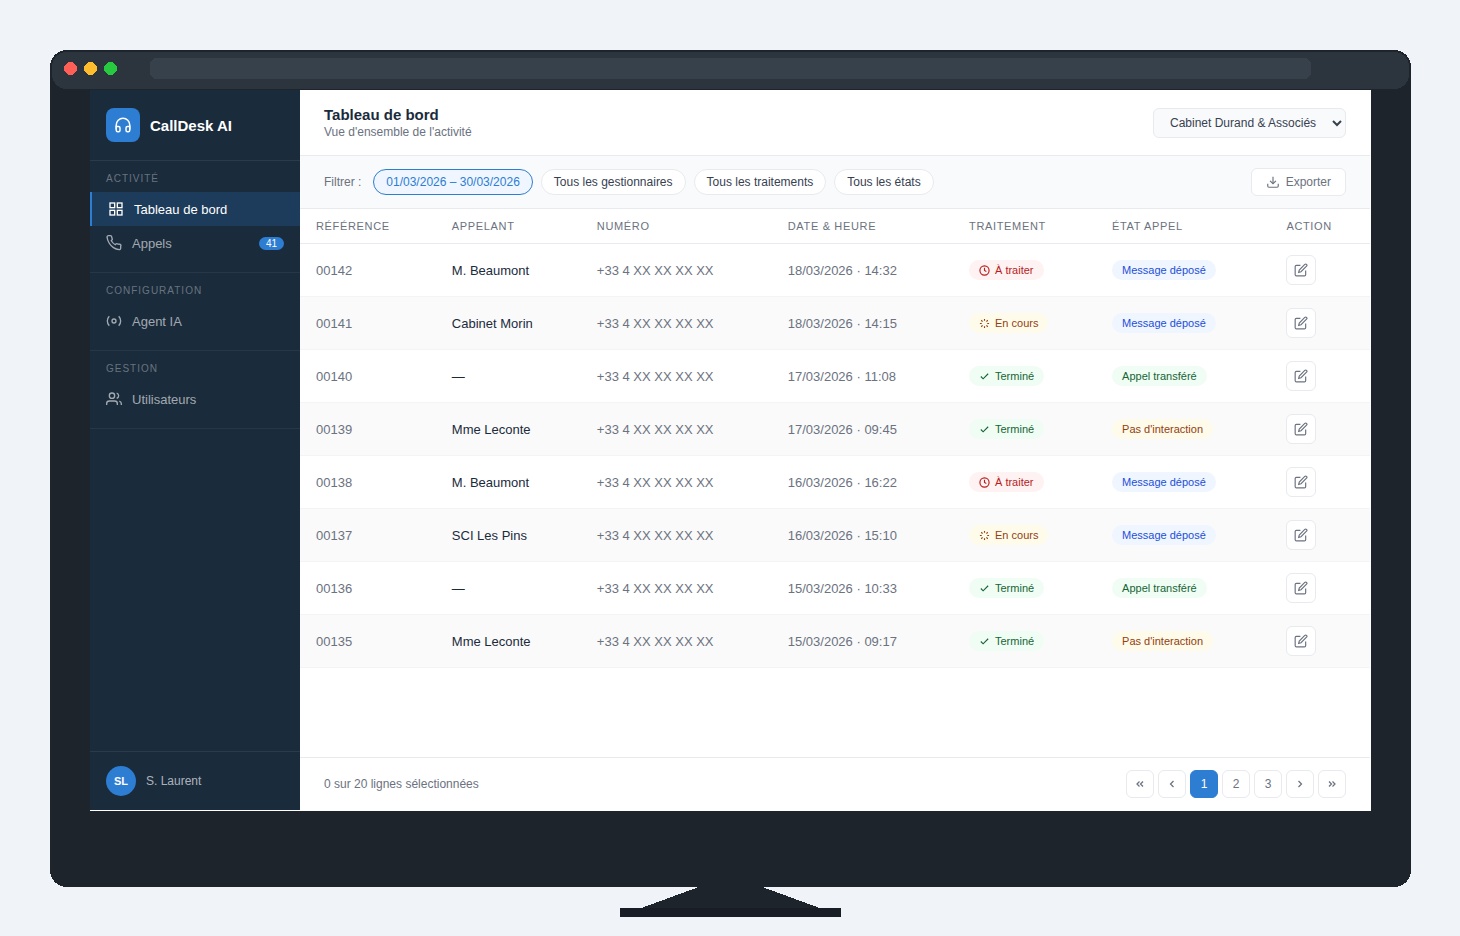Screen dimensions: 1460x936
Task: Click the 0 sur 20 lignes sélectionnées text
Action: tap(401, 784)
